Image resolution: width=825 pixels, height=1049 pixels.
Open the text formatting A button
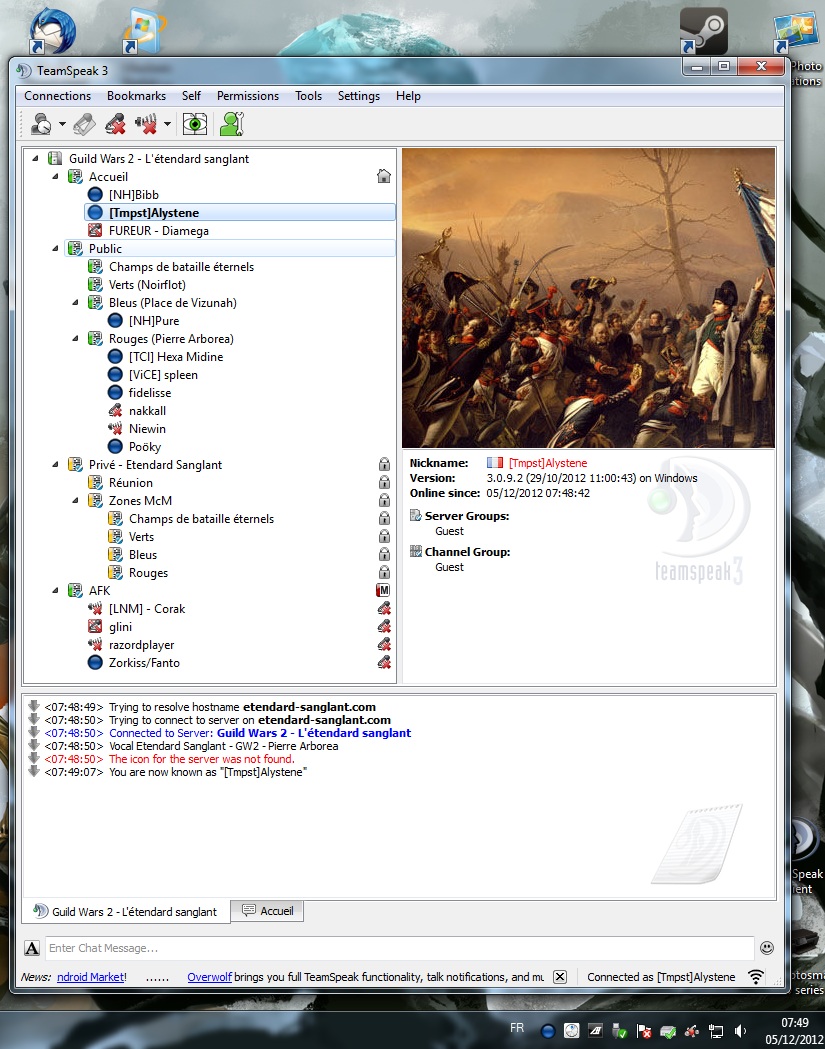click(32, 948)
